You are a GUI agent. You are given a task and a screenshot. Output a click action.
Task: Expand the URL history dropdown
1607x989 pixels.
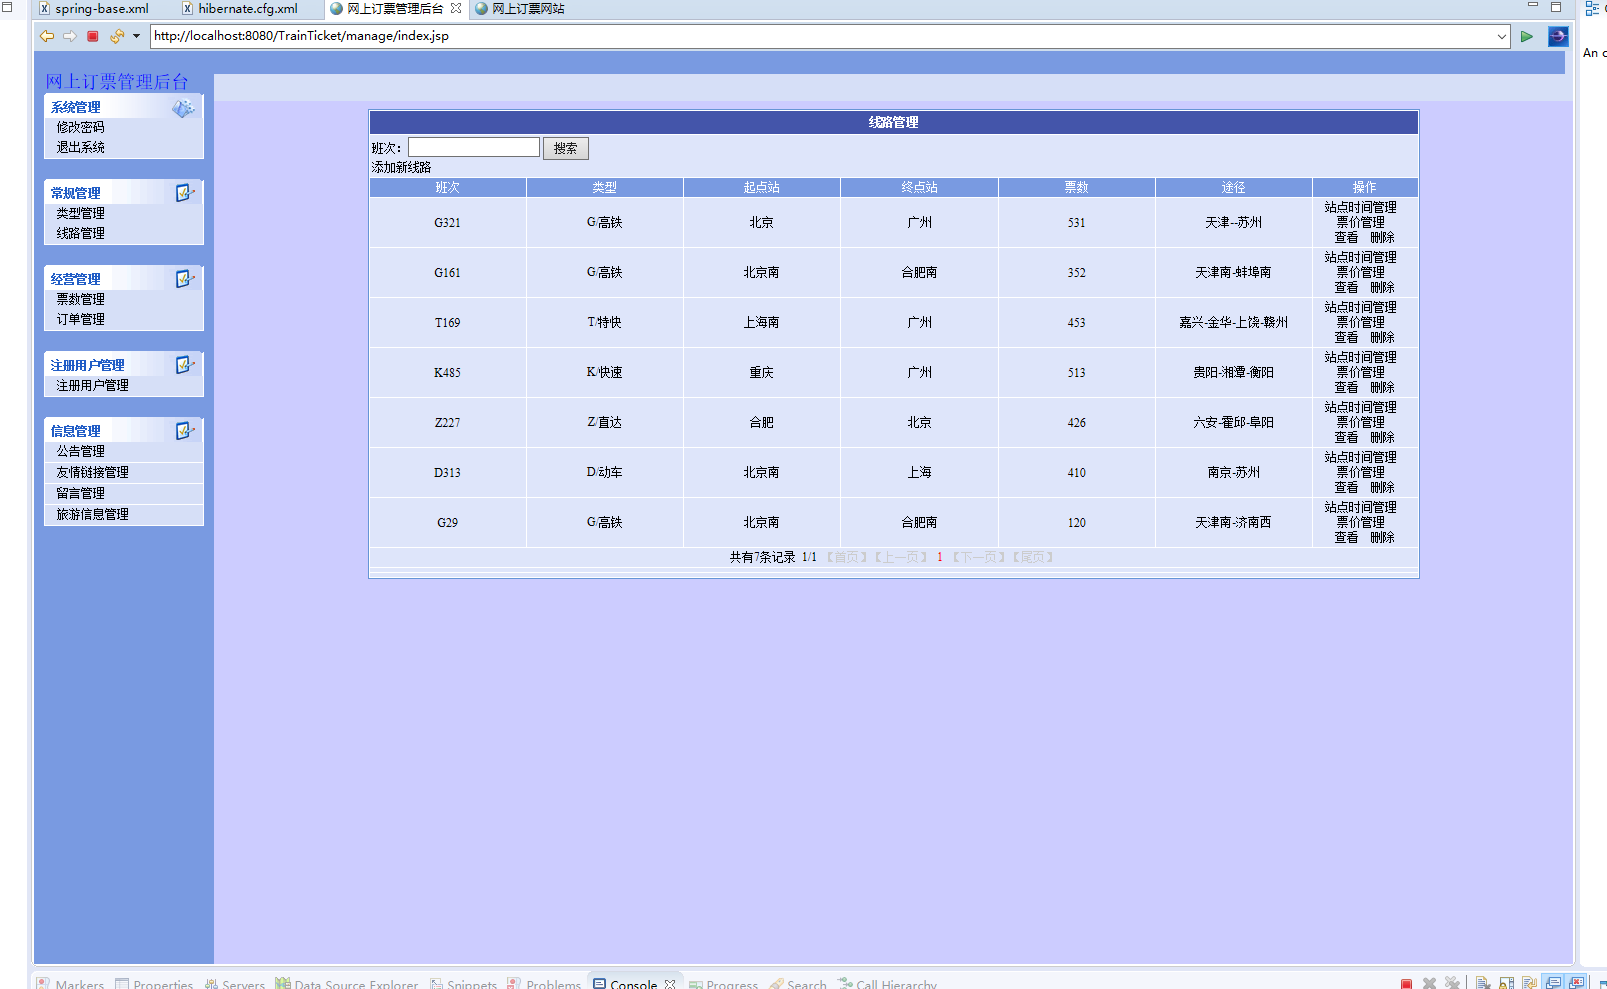point(1501,37)
